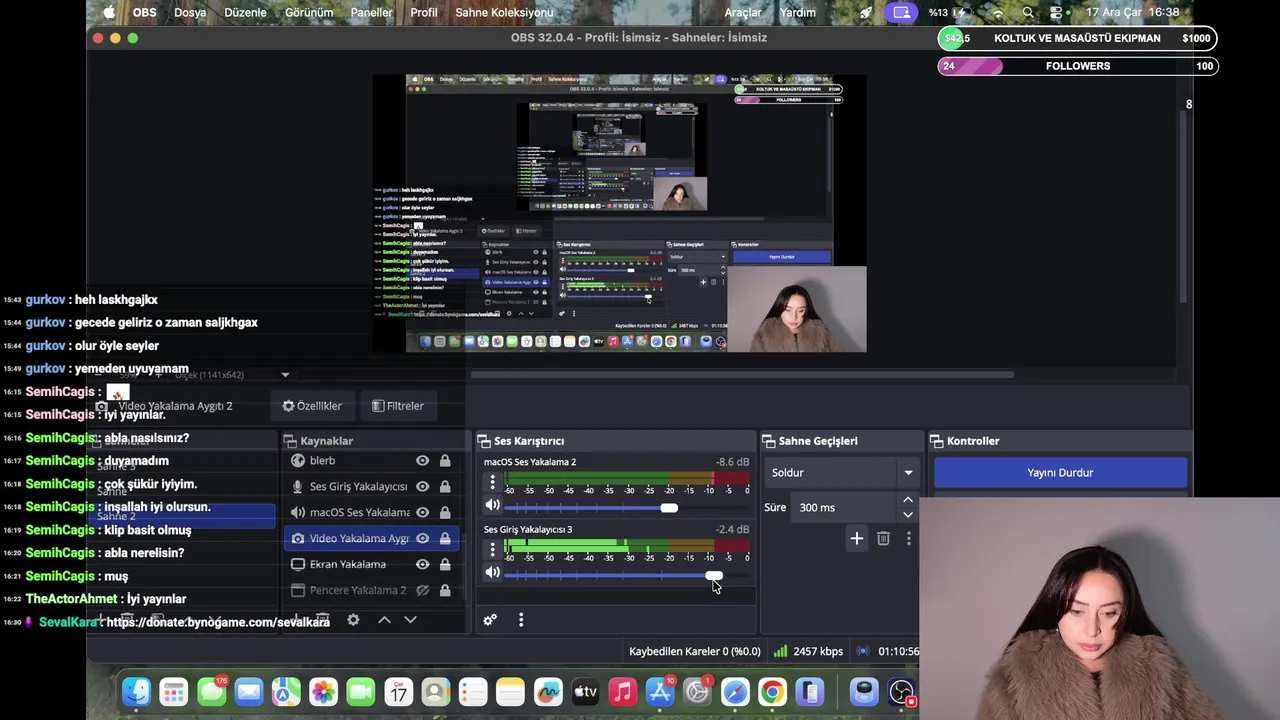Move selected source down
1280x720 pixels.
(x=410, y=620)
